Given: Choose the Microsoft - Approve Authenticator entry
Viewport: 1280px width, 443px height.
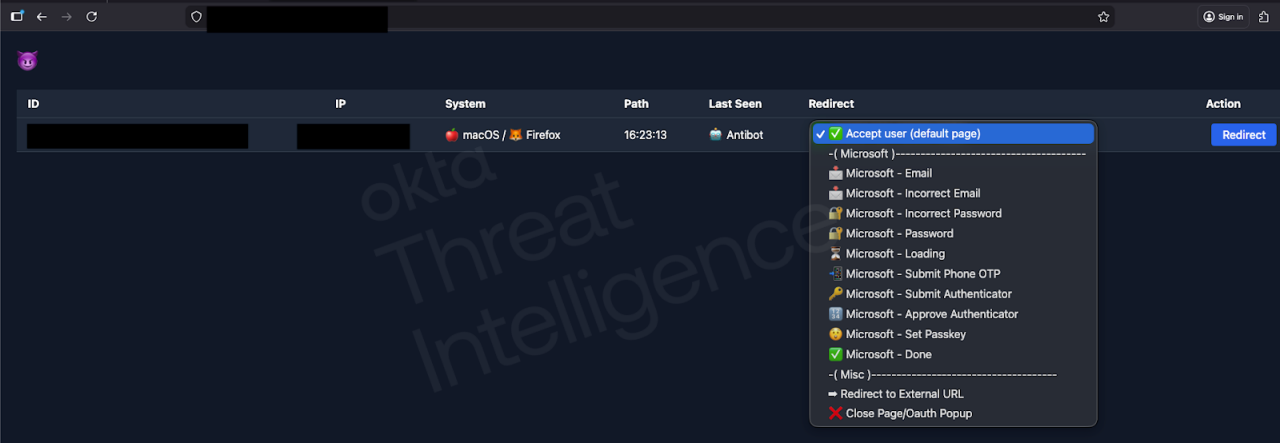Looking at the screenshot, I should 931,314.
